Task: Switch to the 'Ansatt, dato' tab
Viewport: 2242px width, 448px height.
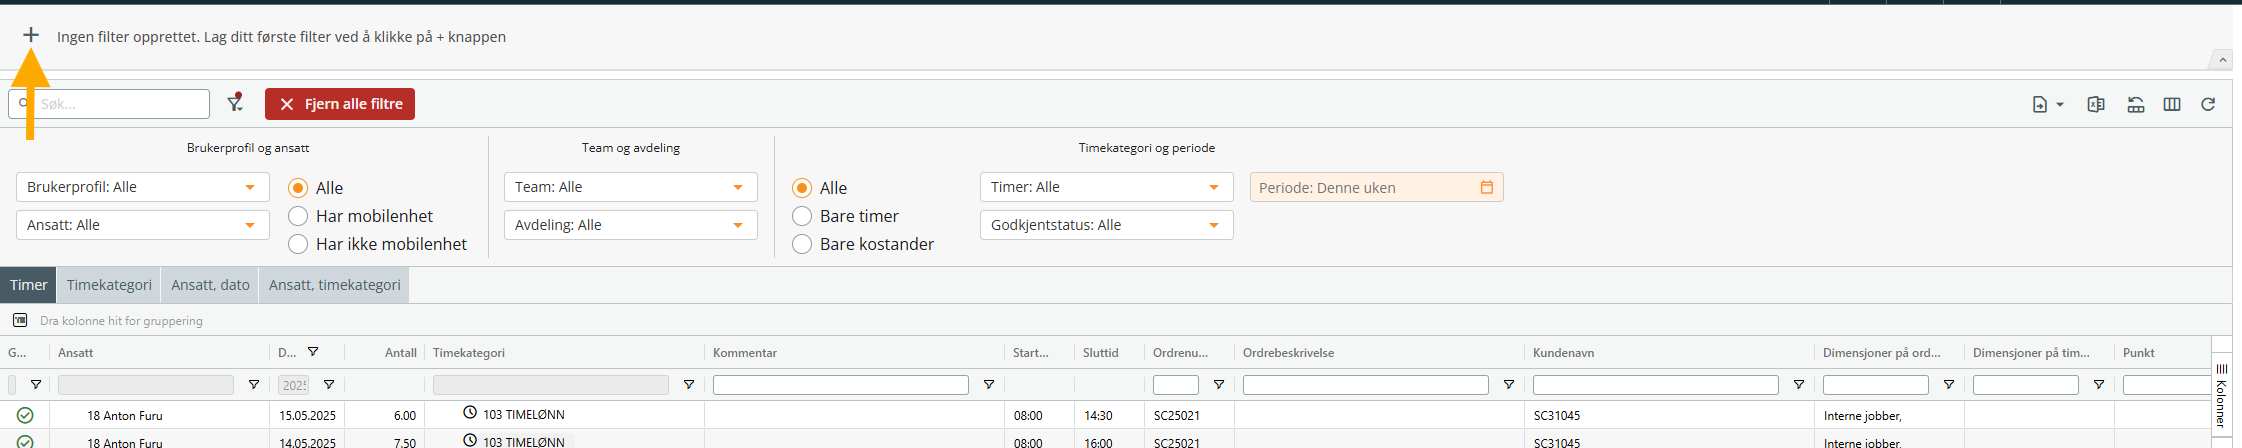Action: click(x=210, y=285)
